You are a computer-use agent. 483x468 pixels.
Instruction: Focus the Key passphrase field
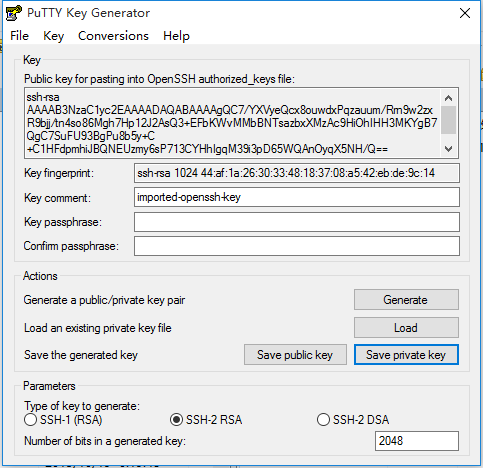297,222
